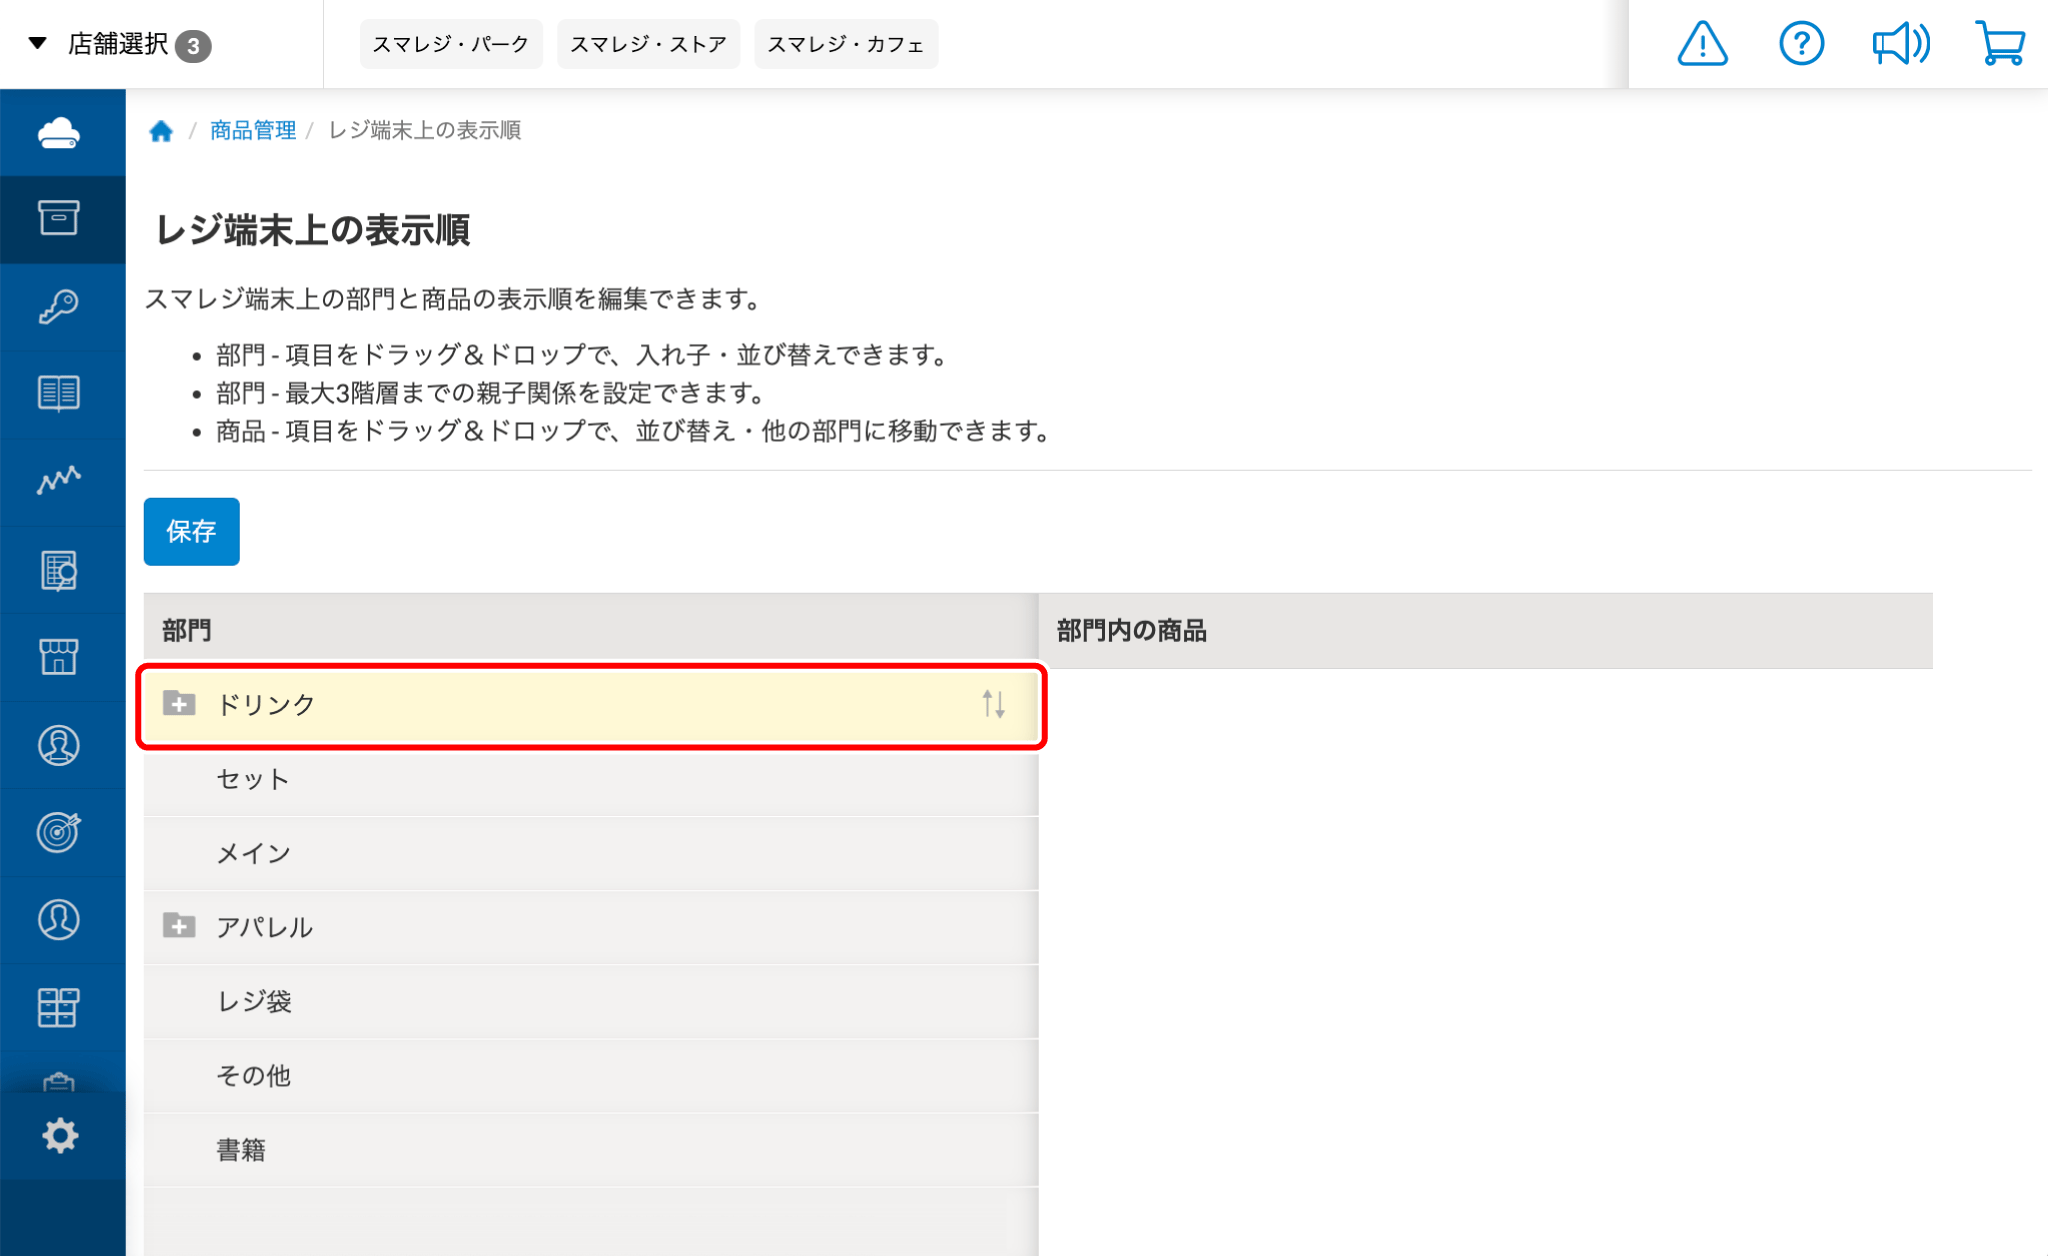Click the sort arrows on ドリンク row
This screenshot has width=2048, height=1256.
(993, 704)
